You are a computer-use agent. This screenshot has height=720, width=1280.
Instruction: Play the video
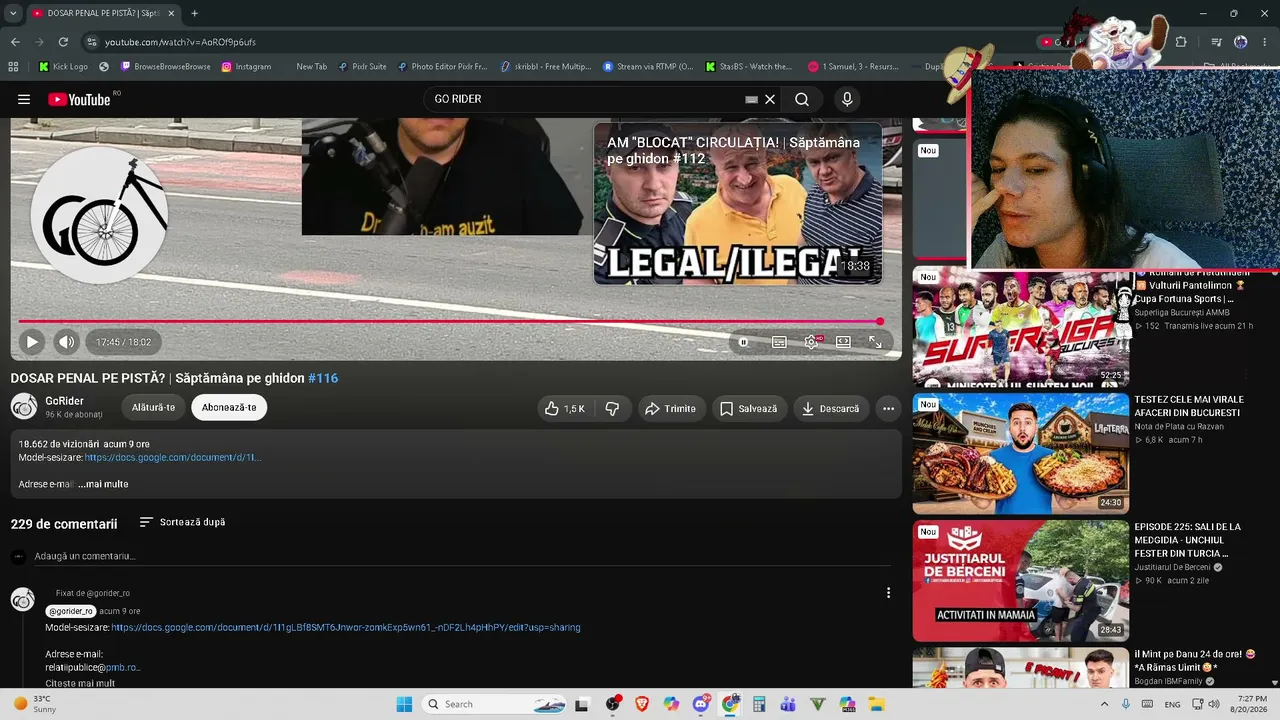(32, 342)
